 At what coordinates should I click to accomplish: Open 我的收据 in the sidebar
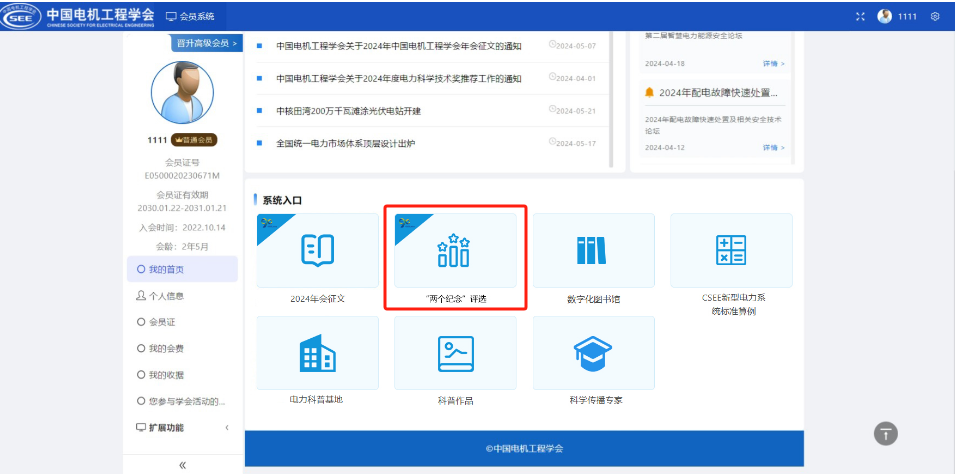tap(182, 375)
